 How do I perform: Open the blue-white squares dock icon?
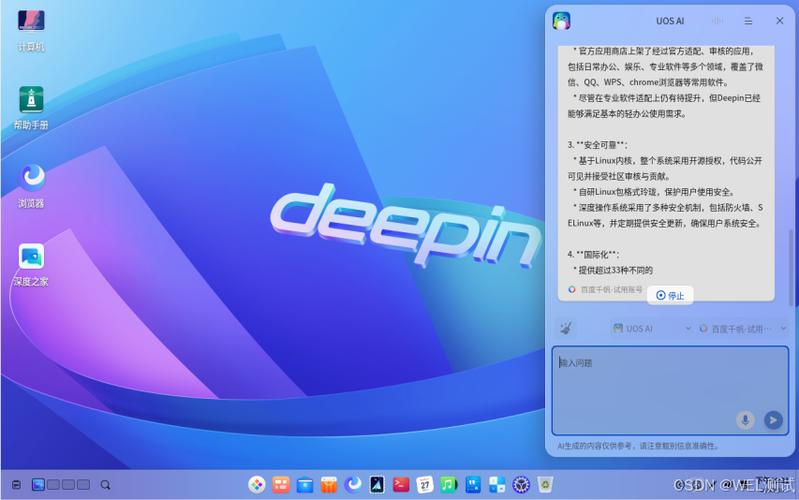tap(497, 484)
